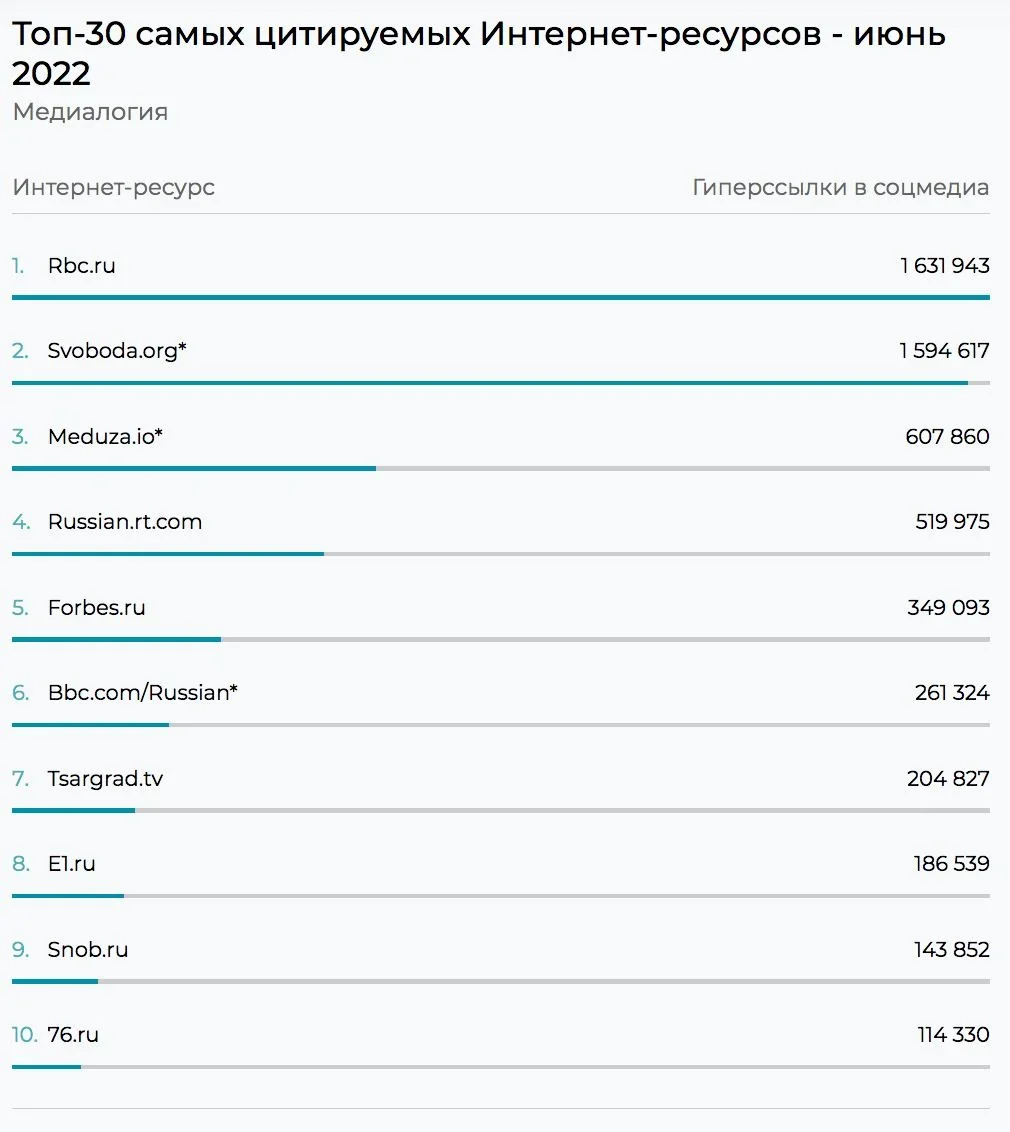Click the value 1 631 943
1010x1132 pixels.
tap(944, 266)
